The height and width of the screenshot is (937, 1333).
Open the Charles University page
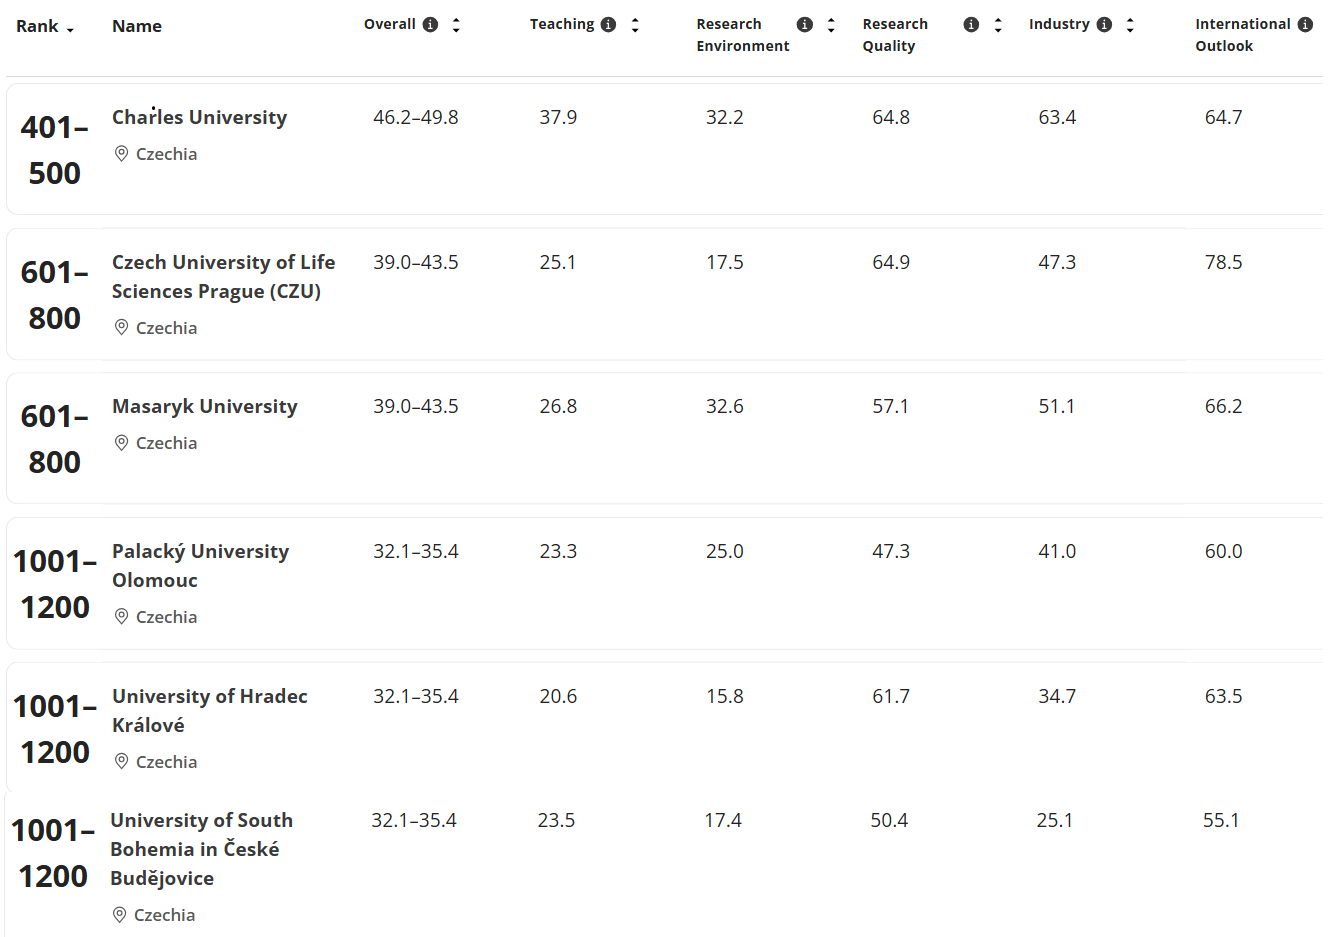tap(199, 117)
